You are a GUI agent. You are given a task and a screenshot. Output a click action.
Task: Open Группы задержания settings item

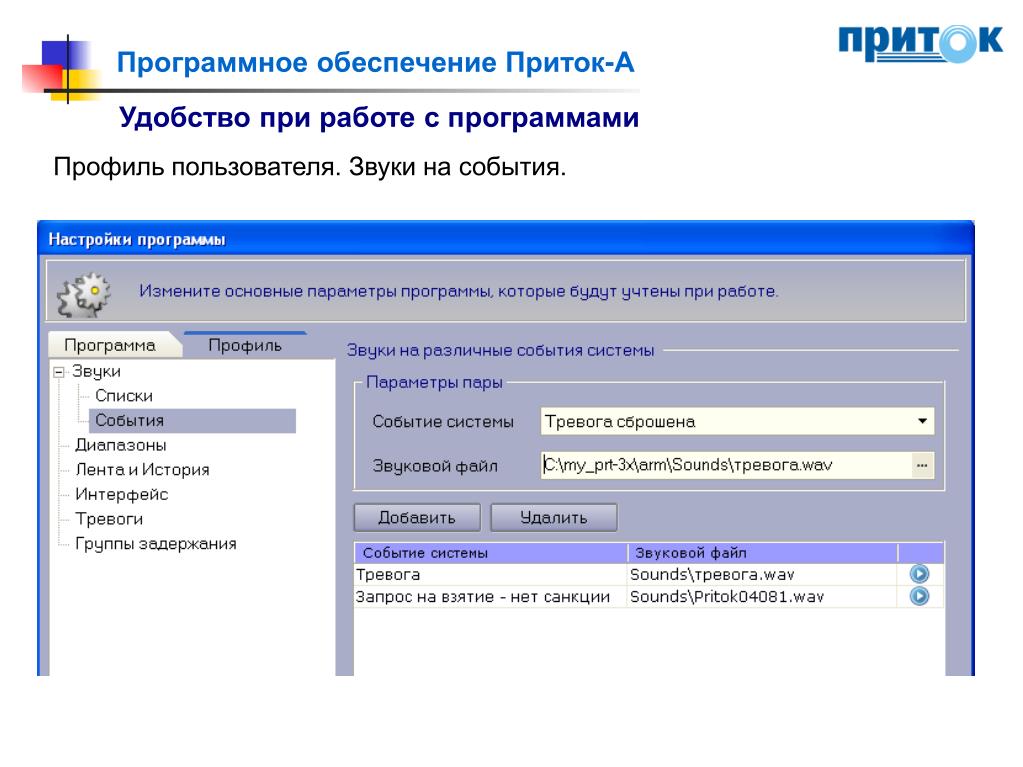155,544
